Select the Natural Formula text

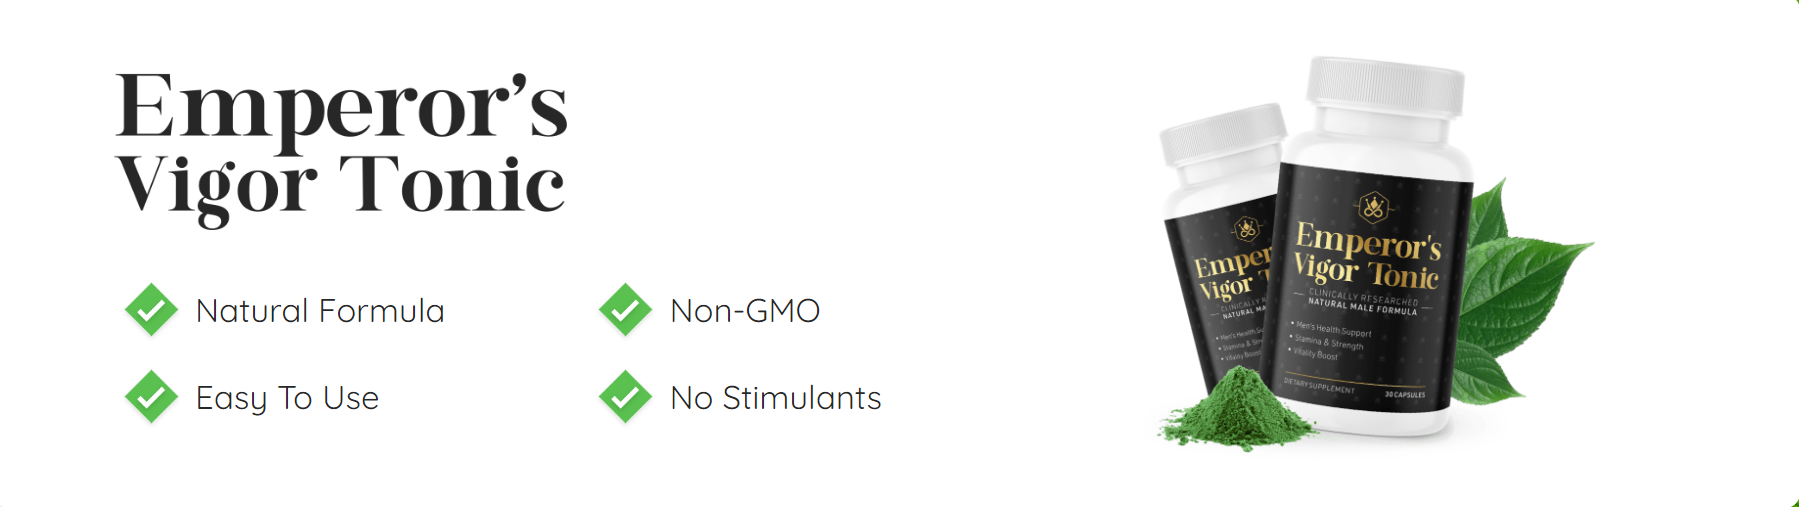320,311
